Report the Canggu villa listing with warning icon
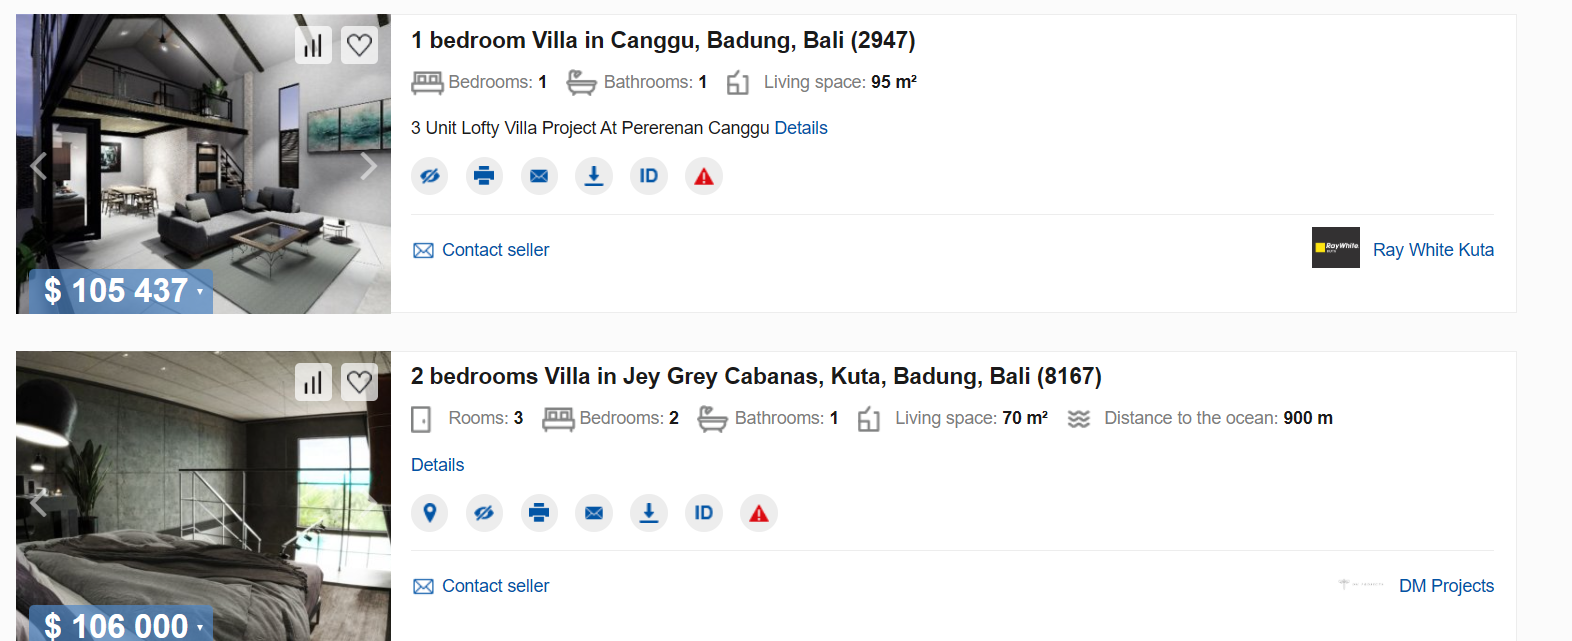1572x641 pixels. (704, 176)
